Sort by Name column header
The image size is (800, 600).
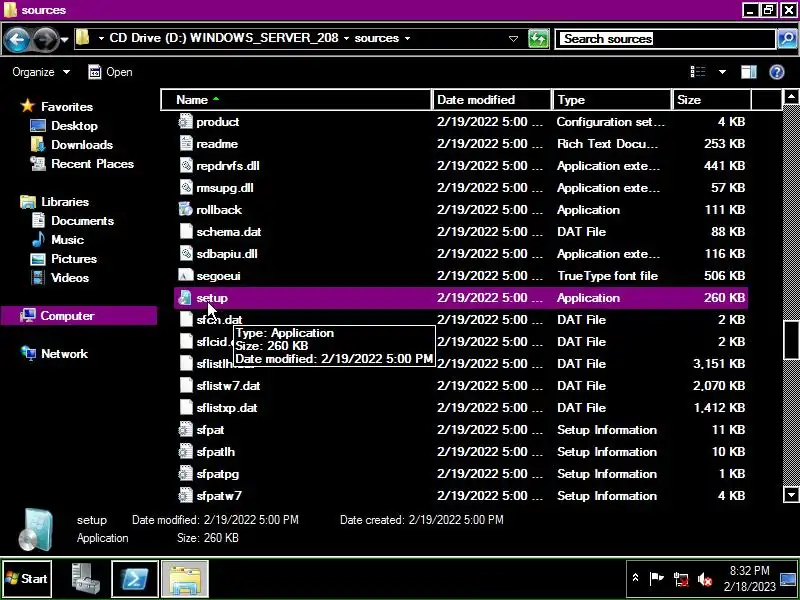click(x=296, y=99)
